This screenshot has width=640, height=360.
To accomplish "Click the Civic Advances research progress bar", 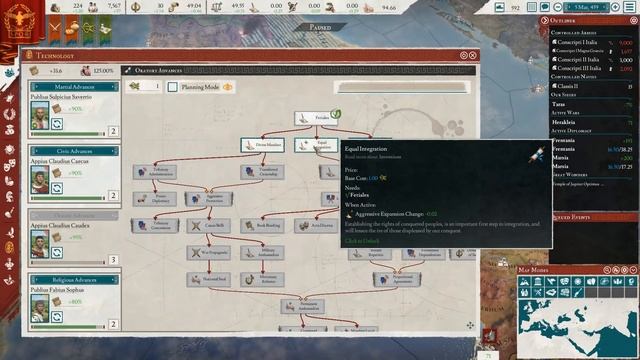I will point(68,198).
